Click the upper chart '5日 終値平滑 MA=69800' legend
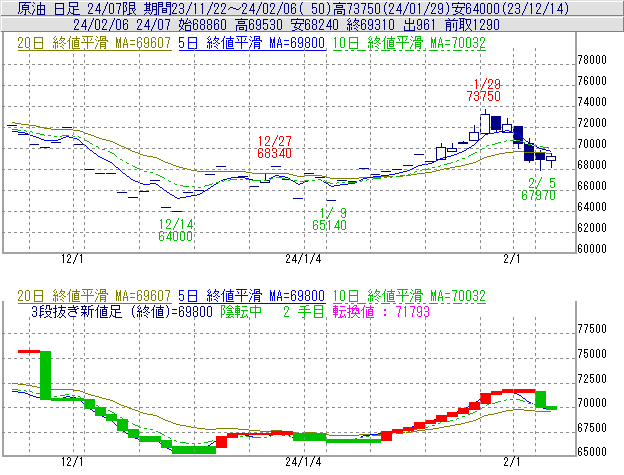This screenshot has height=475, width=624. [252, 43]
